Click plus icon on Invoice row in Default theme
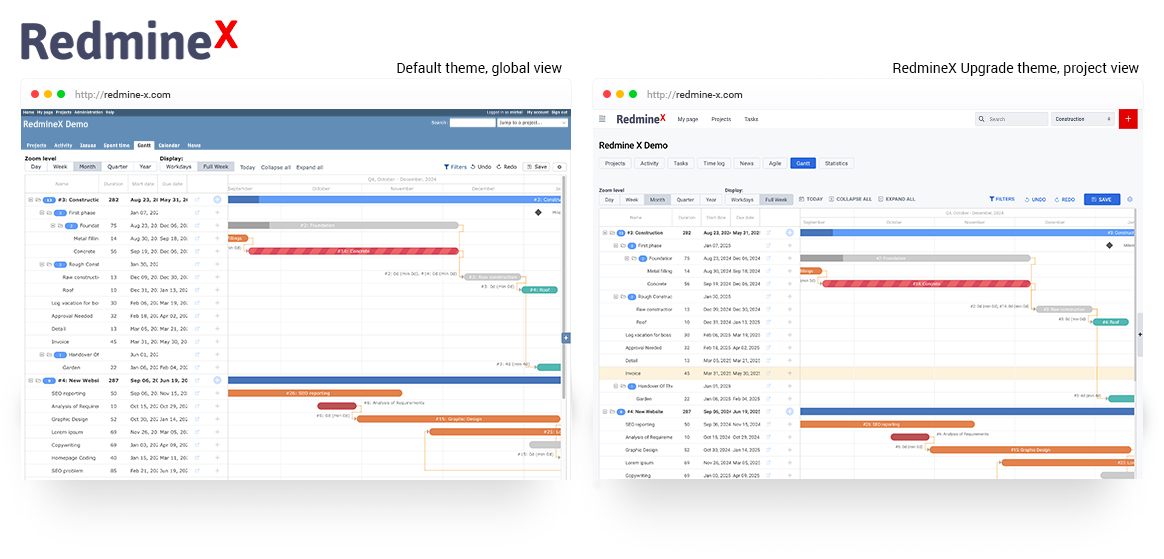The height and width of the screenshot is (559, 1164). coord(218,341)
